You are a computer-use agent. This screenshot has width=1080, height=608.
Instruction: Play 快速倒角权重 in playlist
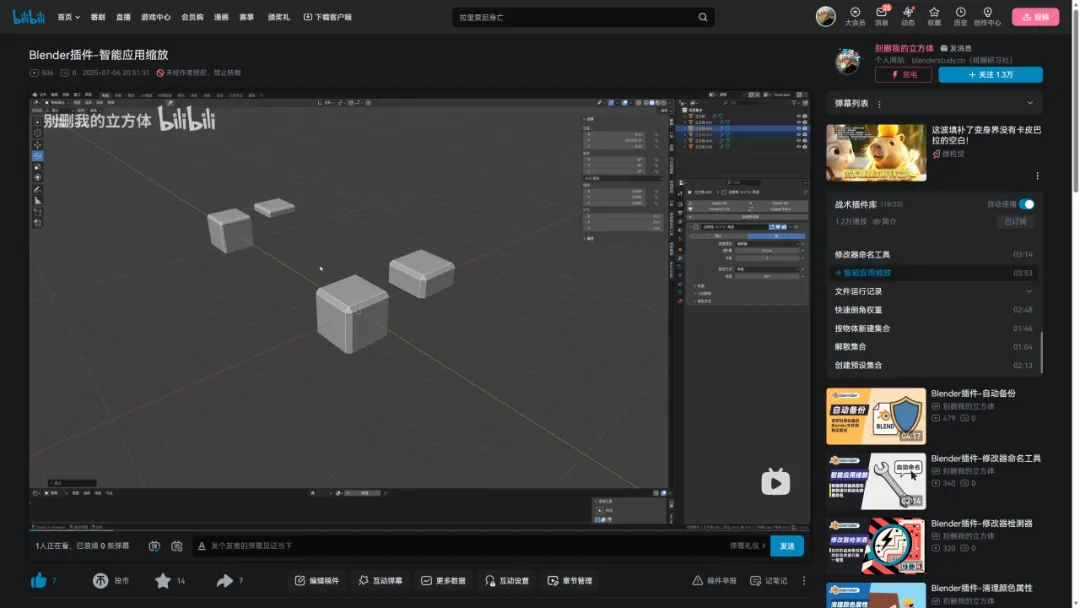(933, 310)
